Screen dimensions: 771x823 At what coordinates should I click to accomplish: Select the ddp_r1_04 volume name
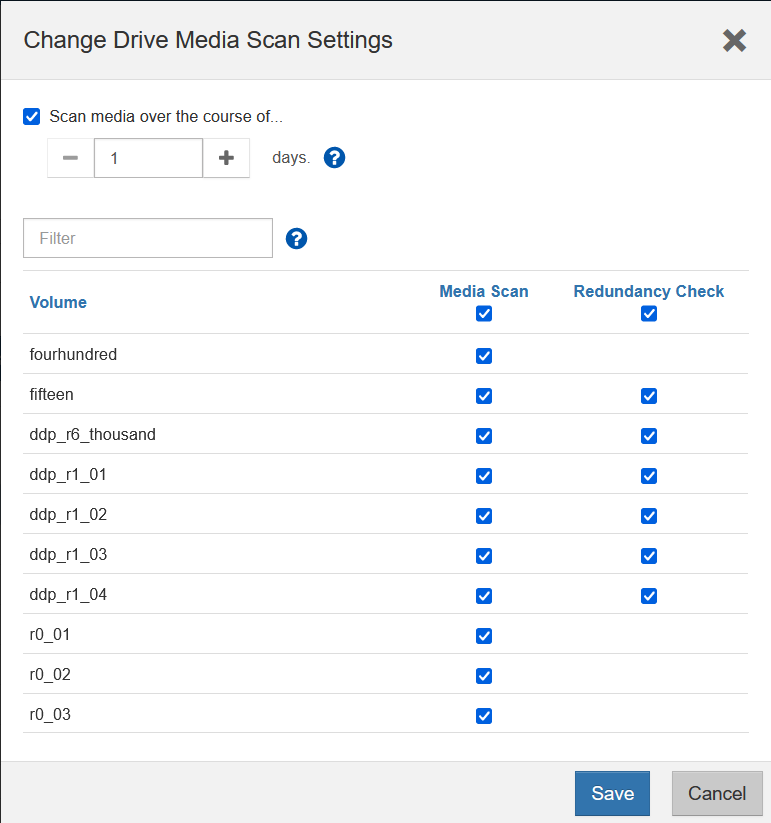click(68, 594)
